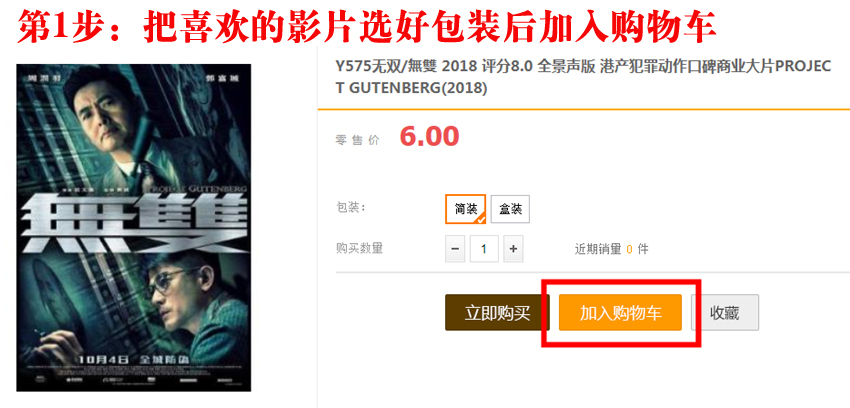Image resolution: width=850 pixels, height=408 pixels.
Task: Click the 零售价 label
Action: click(358, 140)
